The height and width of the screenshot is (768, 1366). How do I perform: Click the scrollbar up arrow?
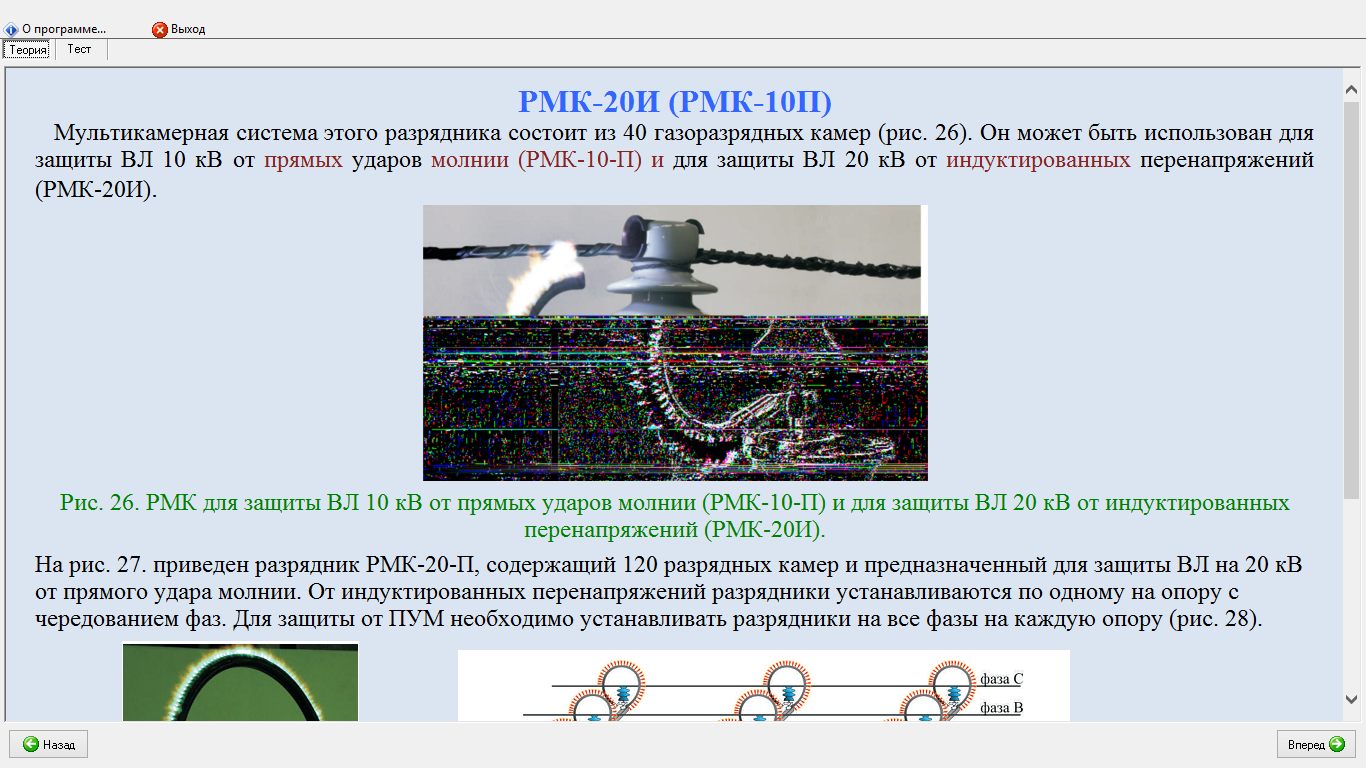pyautogui.click(x=1351, y=90)
